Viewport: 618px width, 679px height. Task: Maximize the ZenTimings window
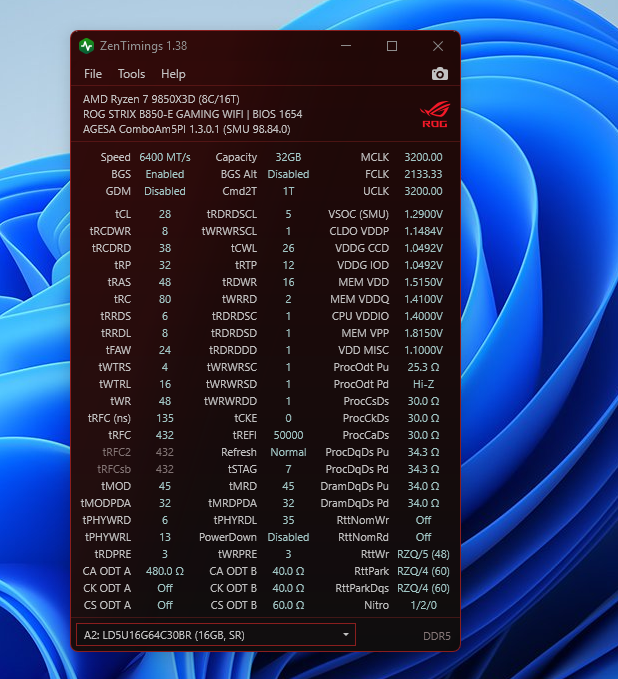pyautogui.click(x=392, y=46)
